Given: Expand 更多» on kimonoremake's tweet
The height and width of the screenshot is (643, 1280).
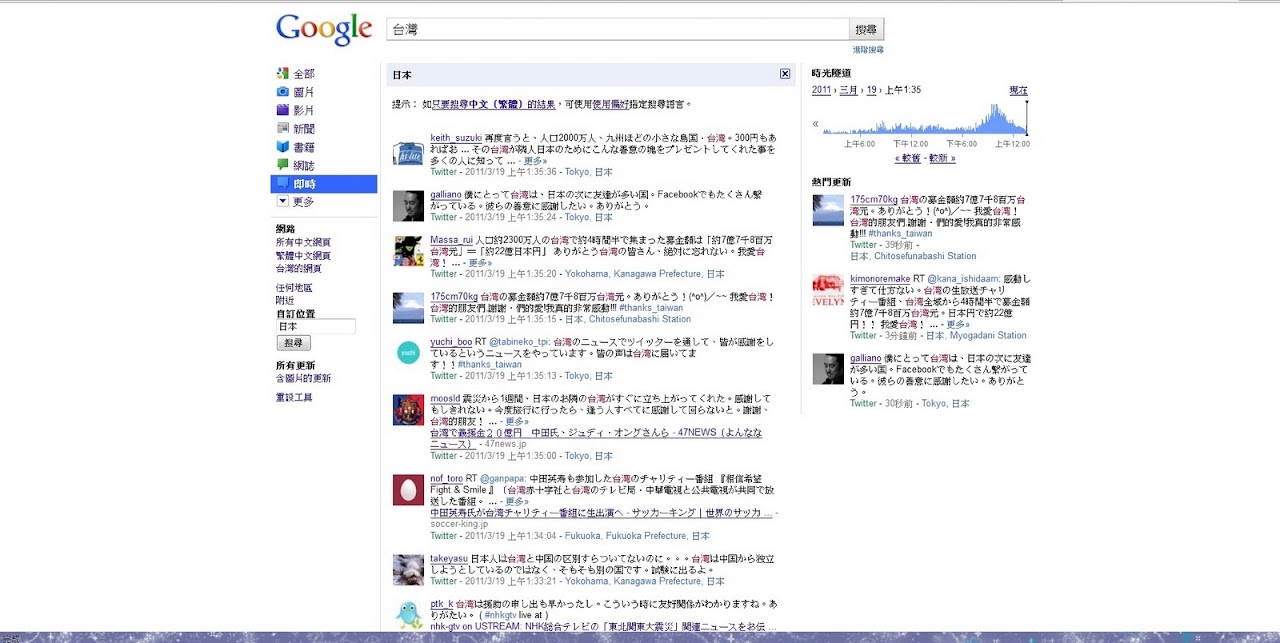Looking at the screenshot, I should pos(956,325).
